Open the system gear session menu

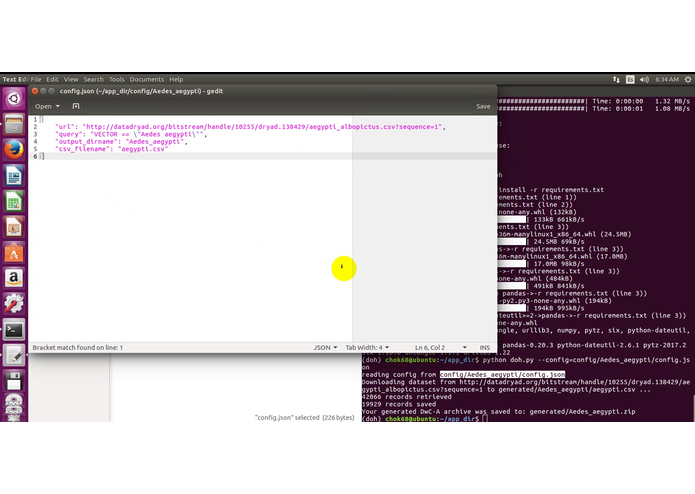[688, 79]
